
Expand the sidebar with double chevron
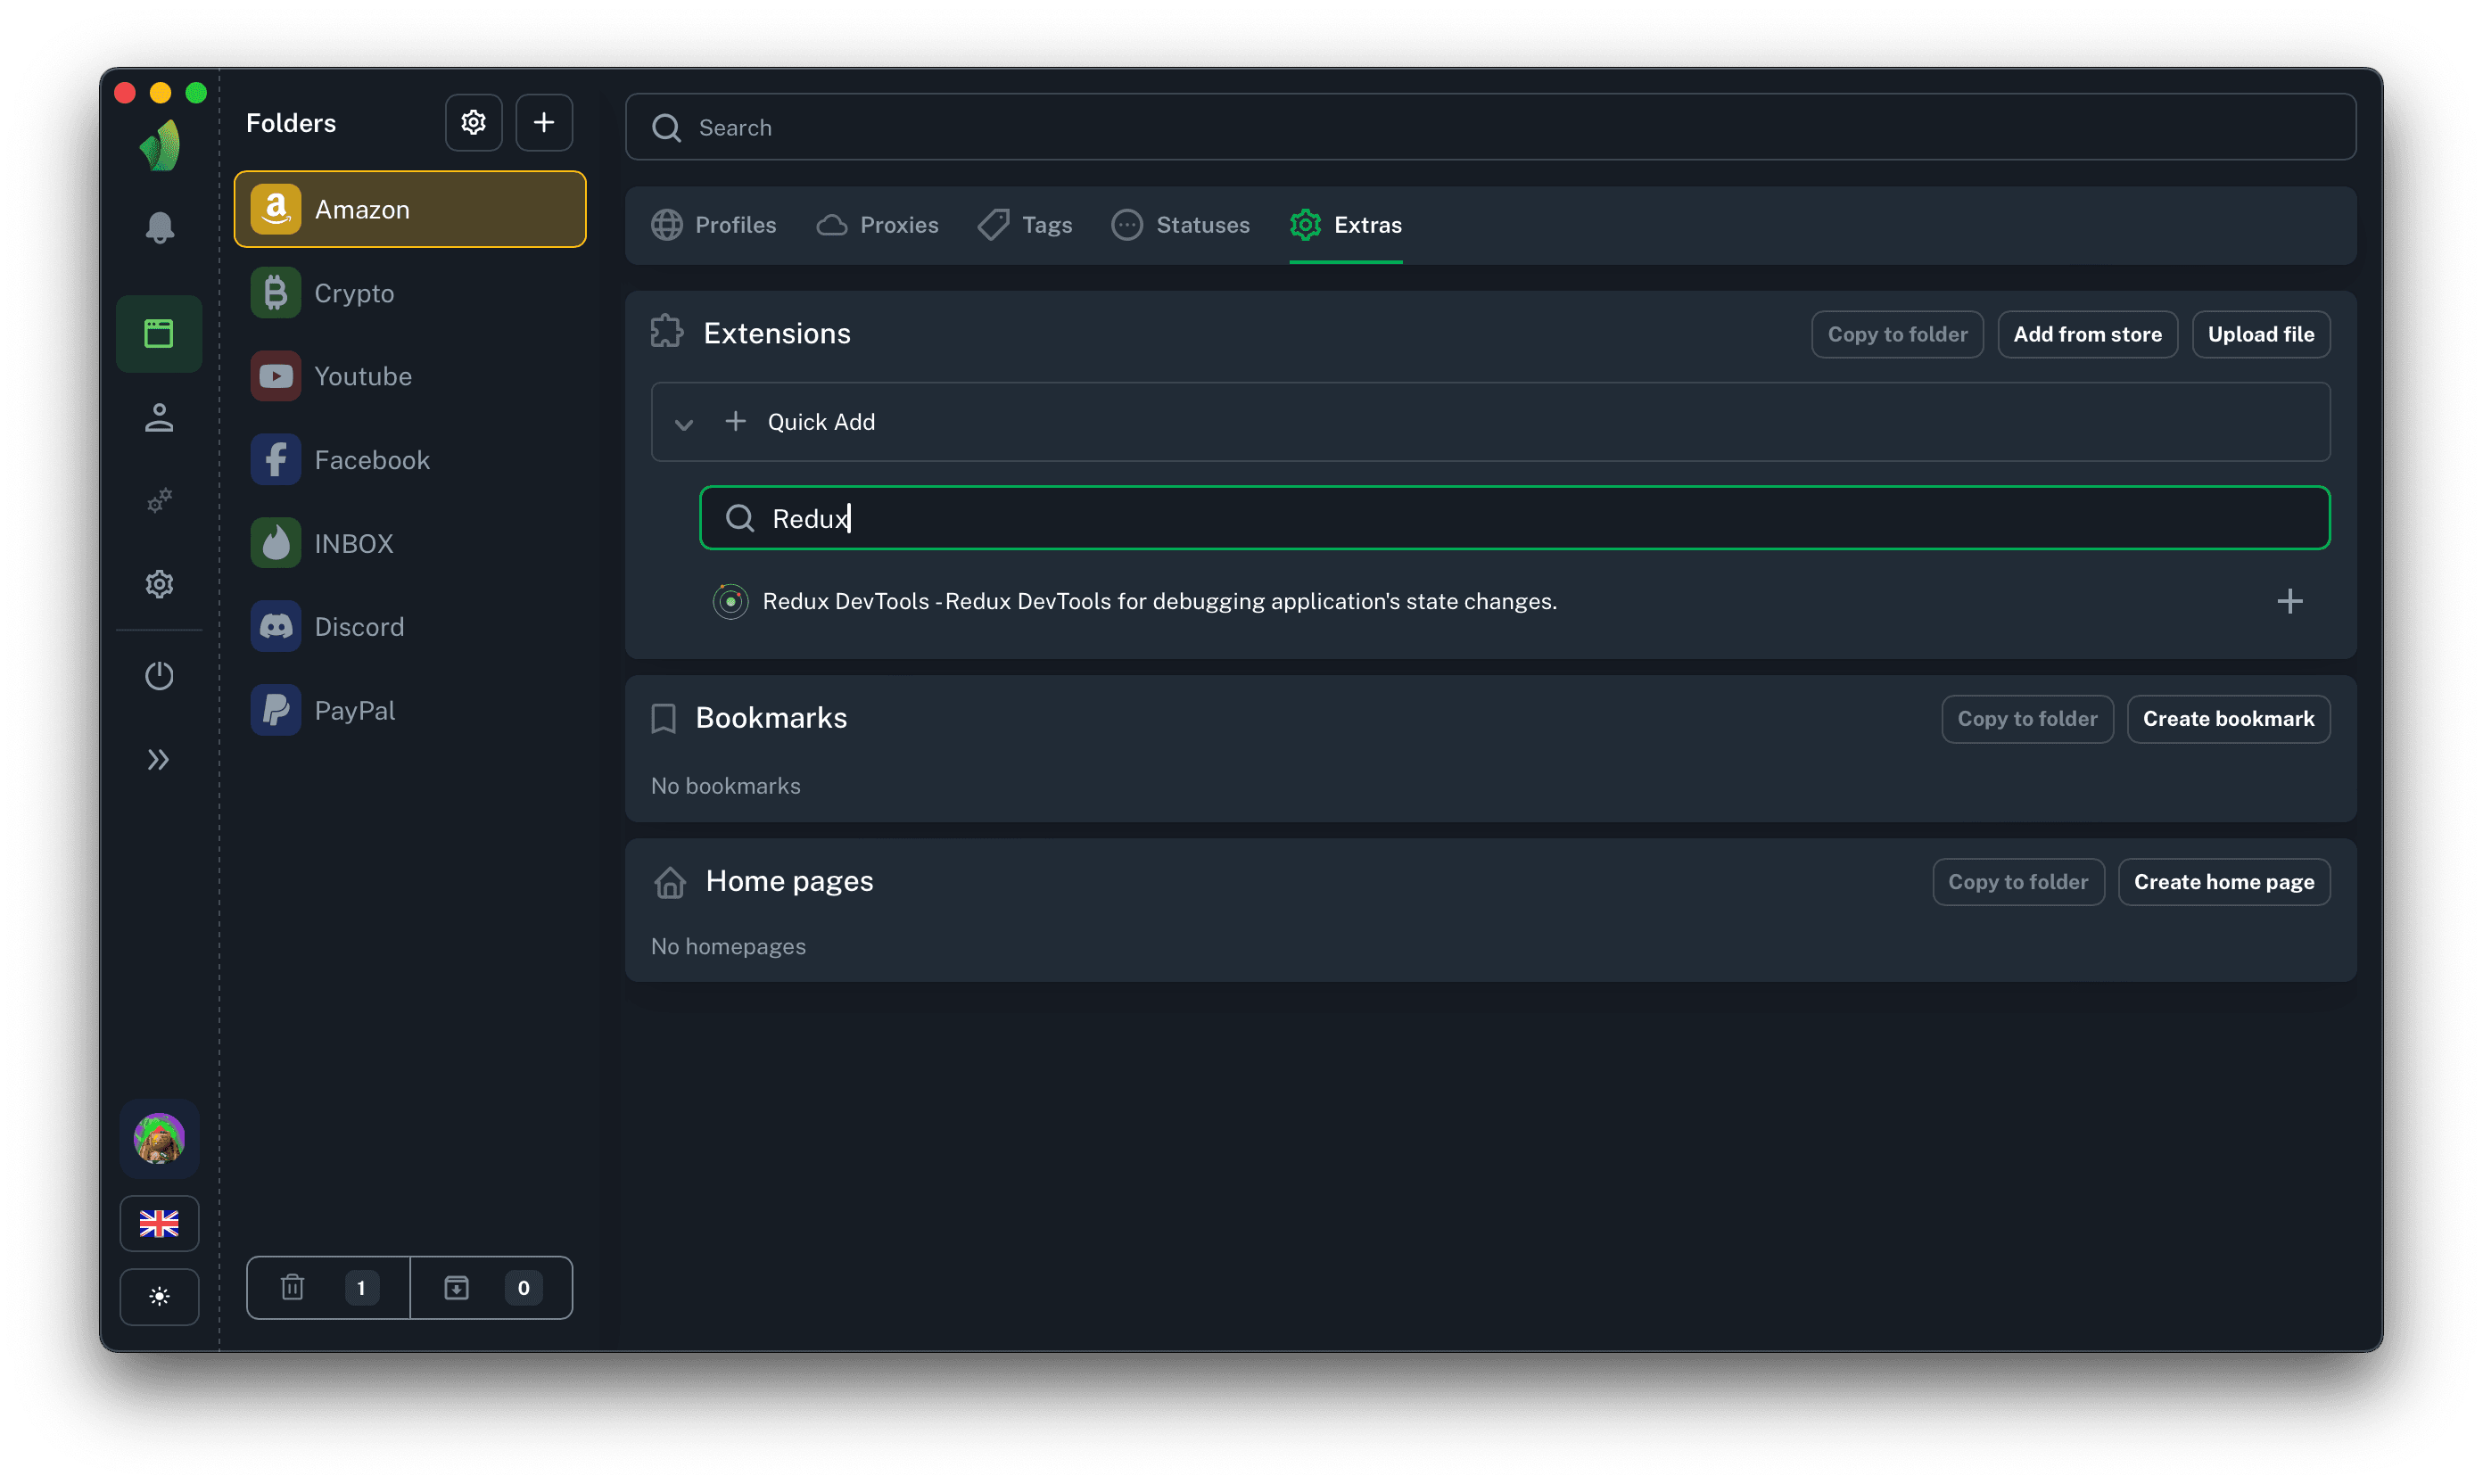coord(159,760)
